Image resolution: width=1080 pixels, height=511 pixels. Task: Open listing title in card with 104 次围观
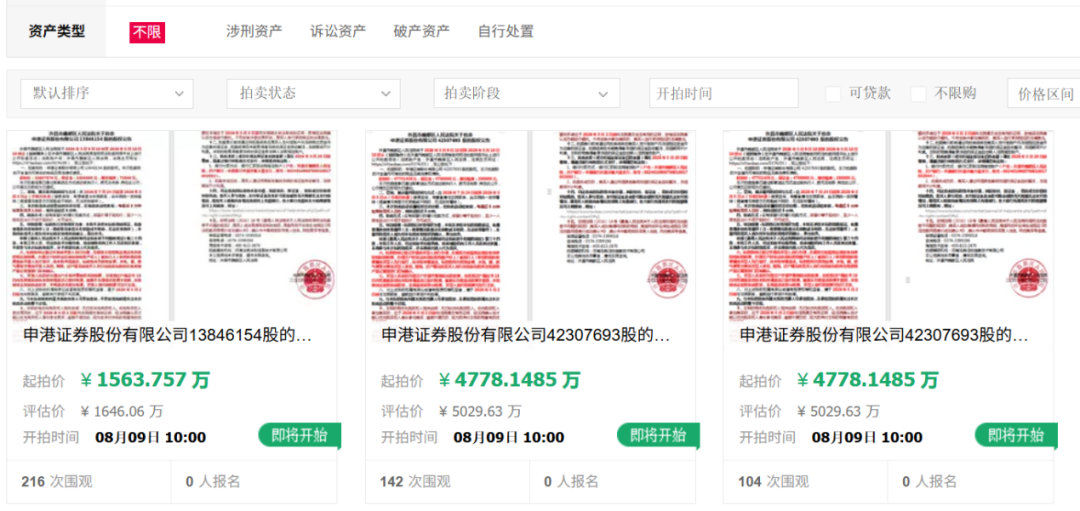pos(884,335)
